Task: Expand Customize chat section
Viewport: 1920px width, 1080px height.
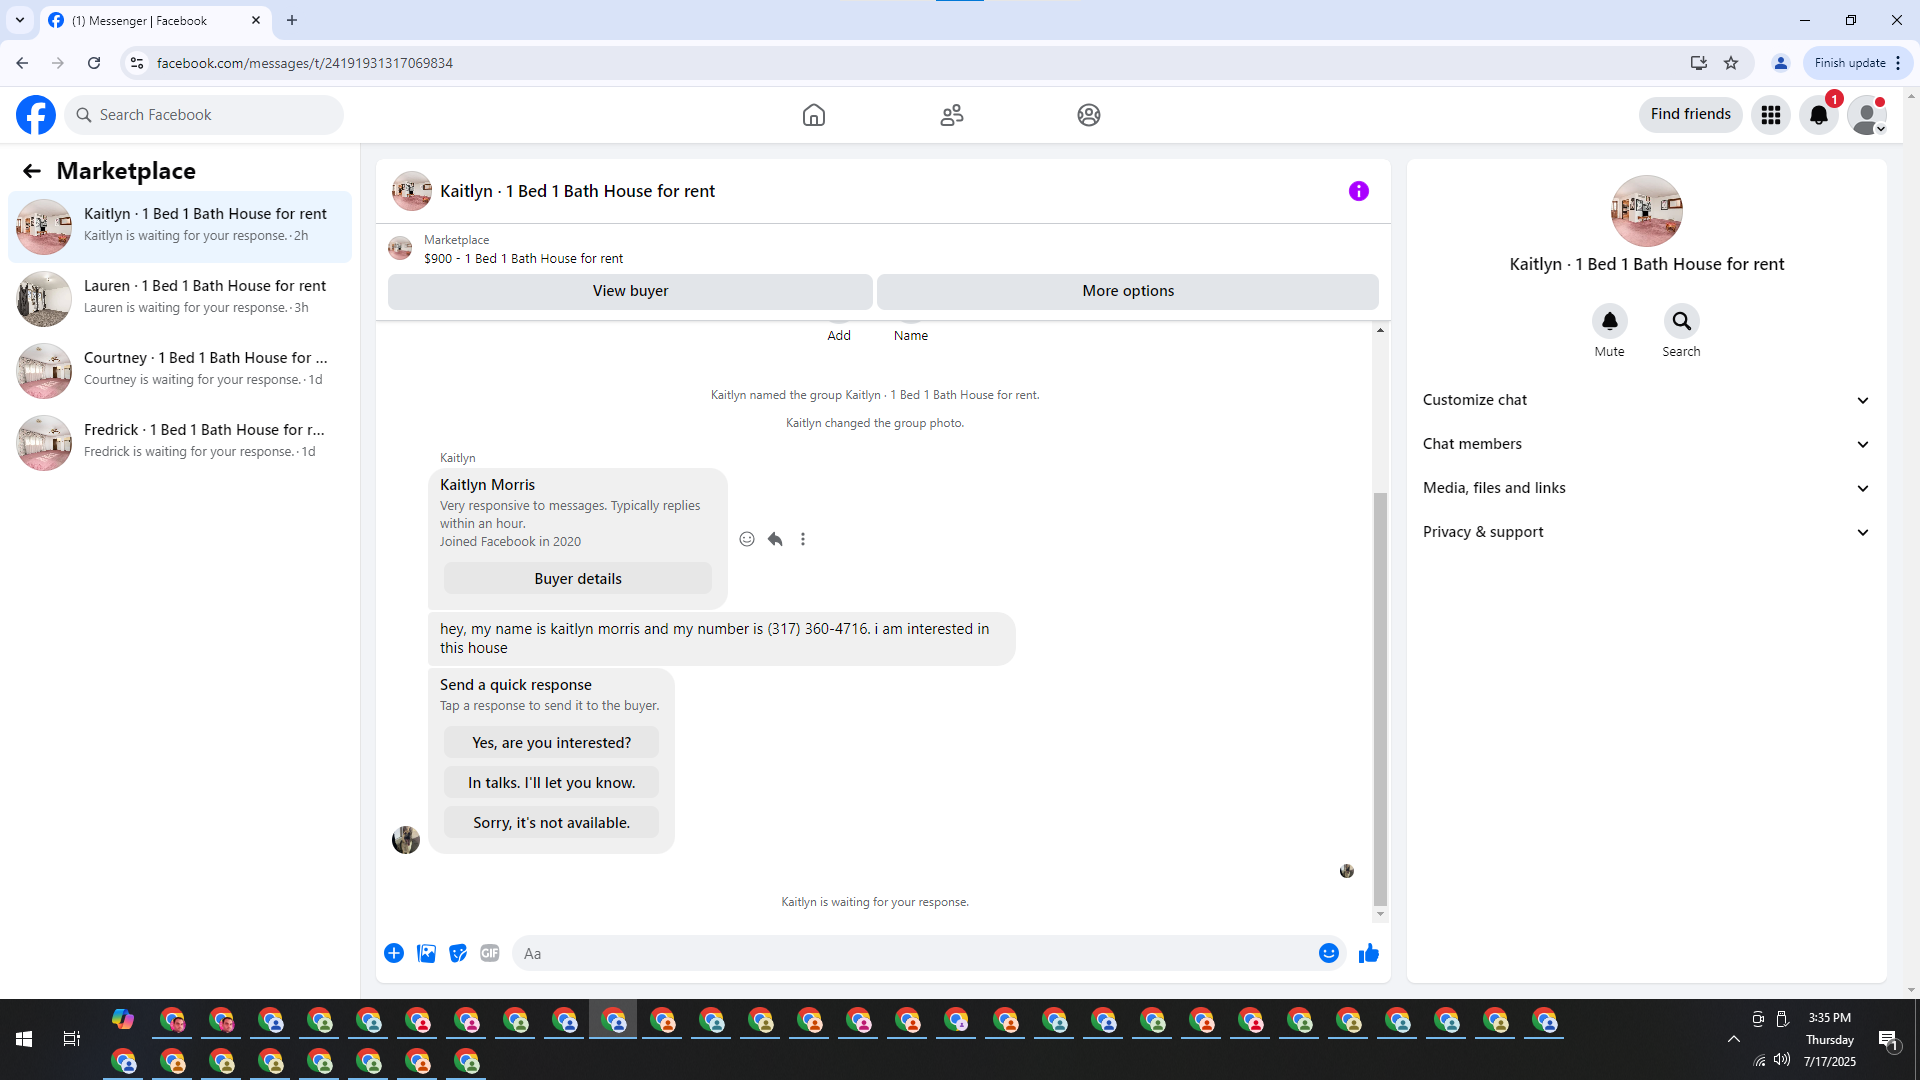Action: [x=1645, y=400]
